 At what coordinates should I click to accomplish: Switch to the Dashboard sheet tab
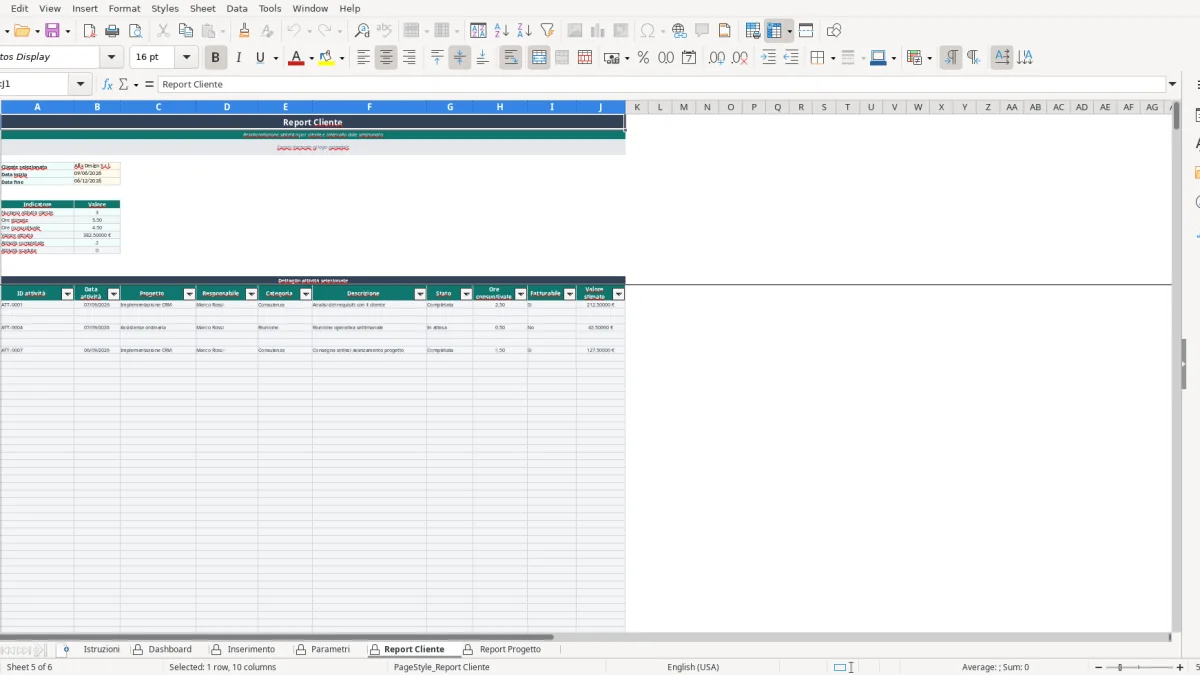(x=169, y=650)
